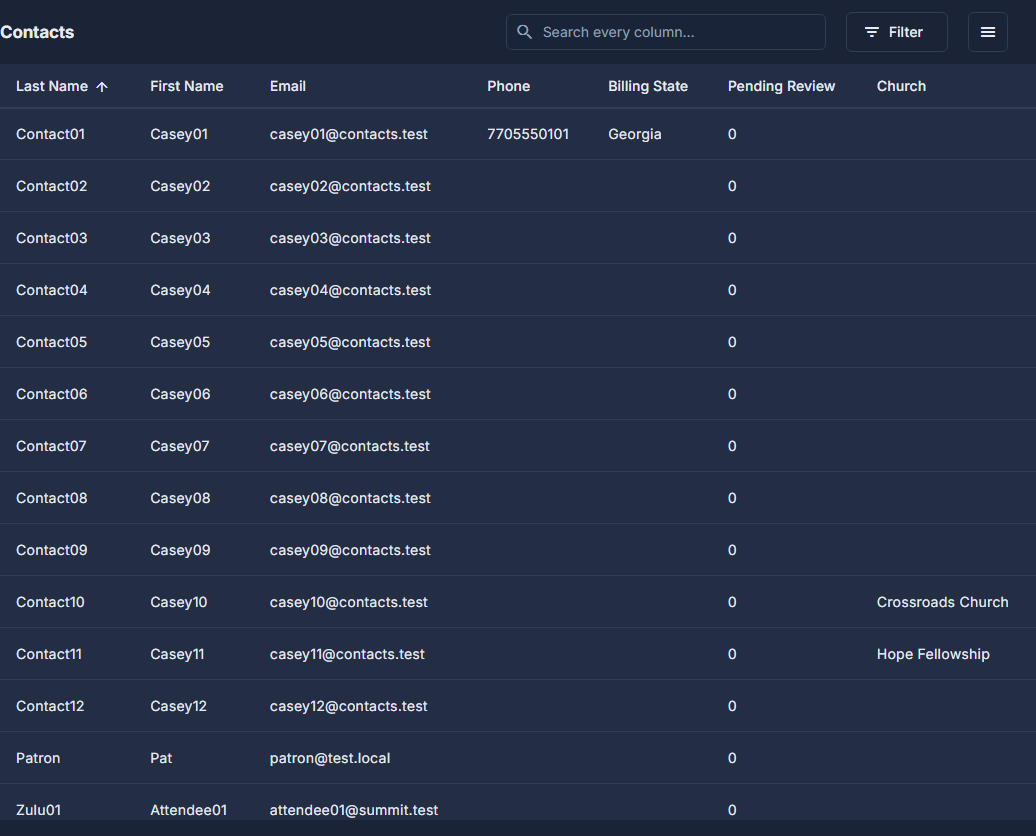Viewport: 1036px width, 836px height.
Task: Sort by Last Name column header
Action: (52, 87)
